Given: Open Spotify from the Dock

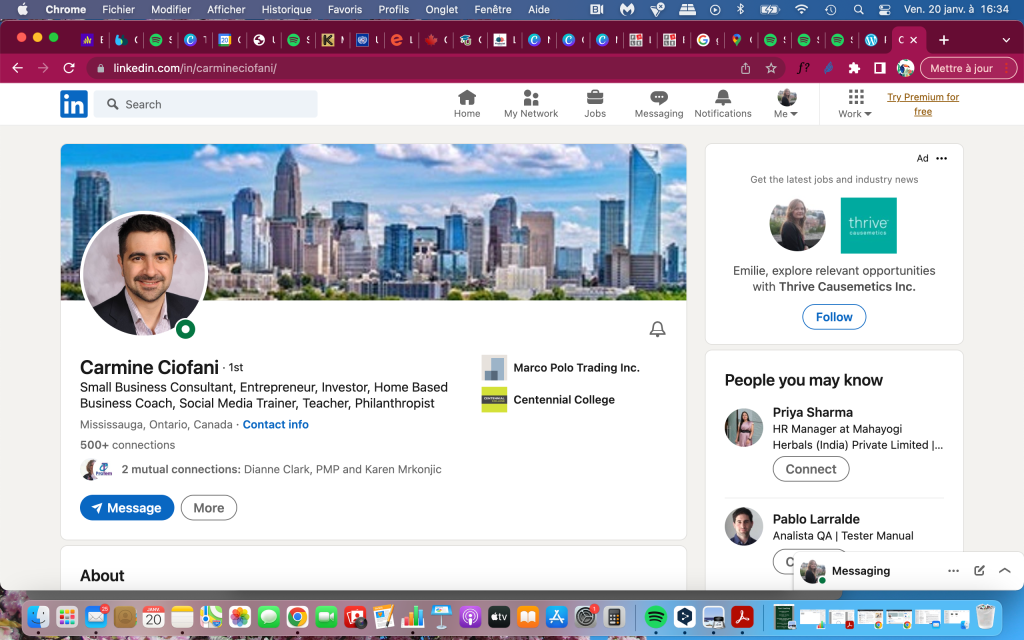Looking at the screenshot, I should (656, 617).
